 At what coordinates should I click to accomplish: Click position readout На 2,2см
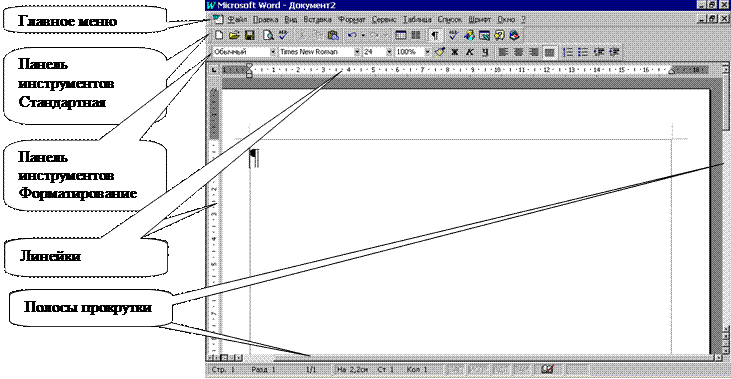pyautogui.click(x=352, y=370)
